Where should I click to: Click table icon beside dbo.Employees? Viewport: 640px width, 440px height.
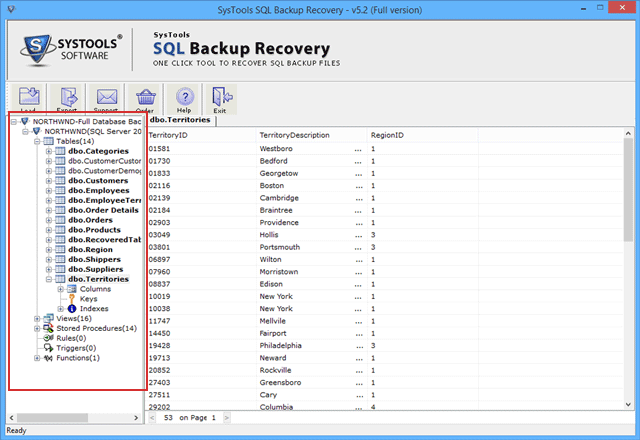60,190
